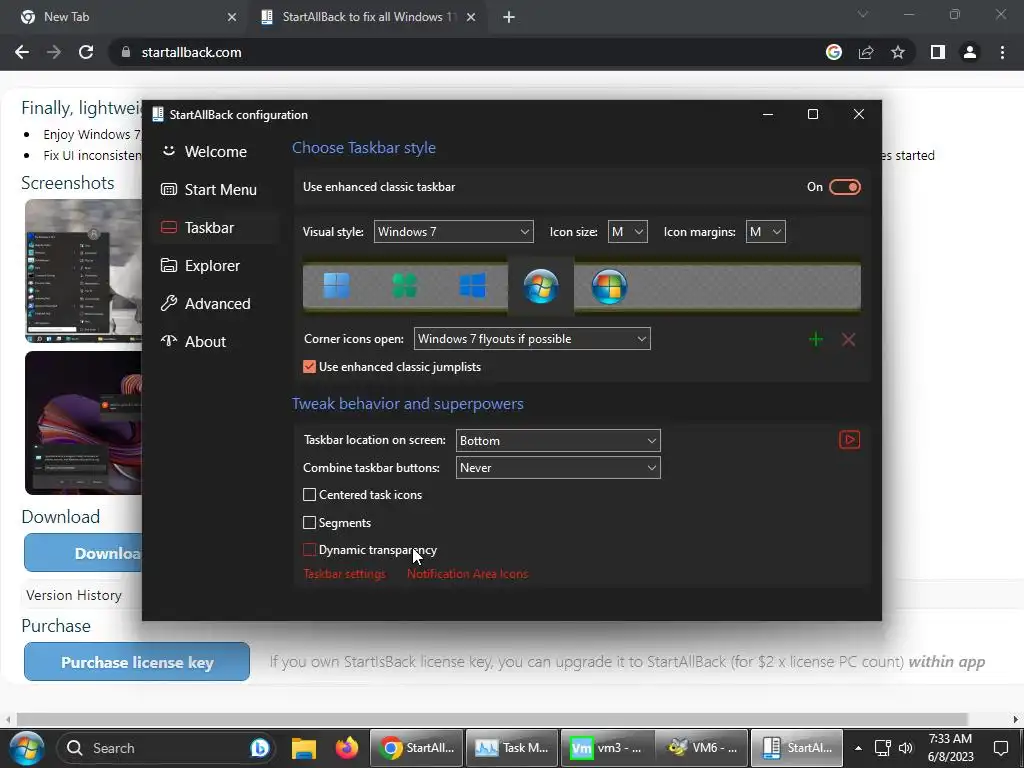Image resolution: width=1024 pixels, height=768 pixels.
Task: Open notification center icon
Action: point(1000,748)
